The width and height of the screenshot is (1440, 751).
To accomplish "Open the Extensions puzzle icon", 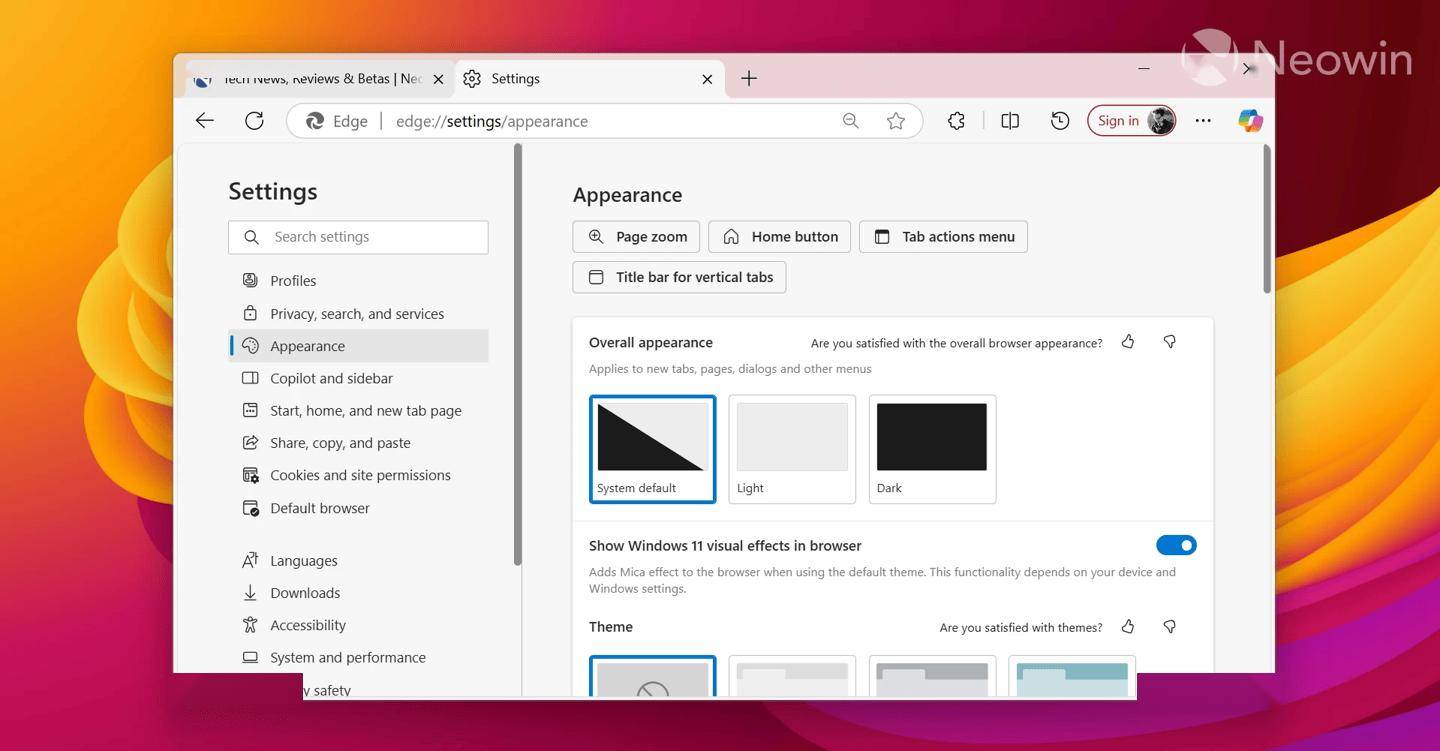I will 956,121.
